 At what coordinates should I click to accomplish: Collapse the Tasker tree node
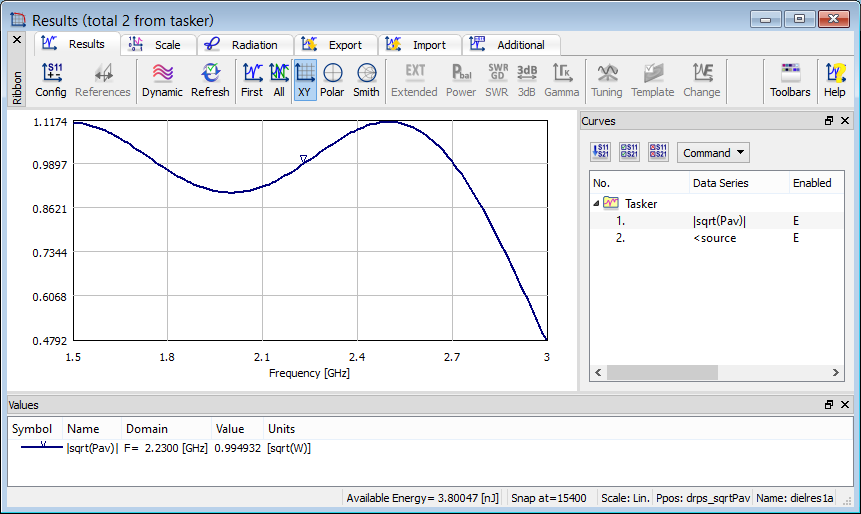[x=597, y=203]
